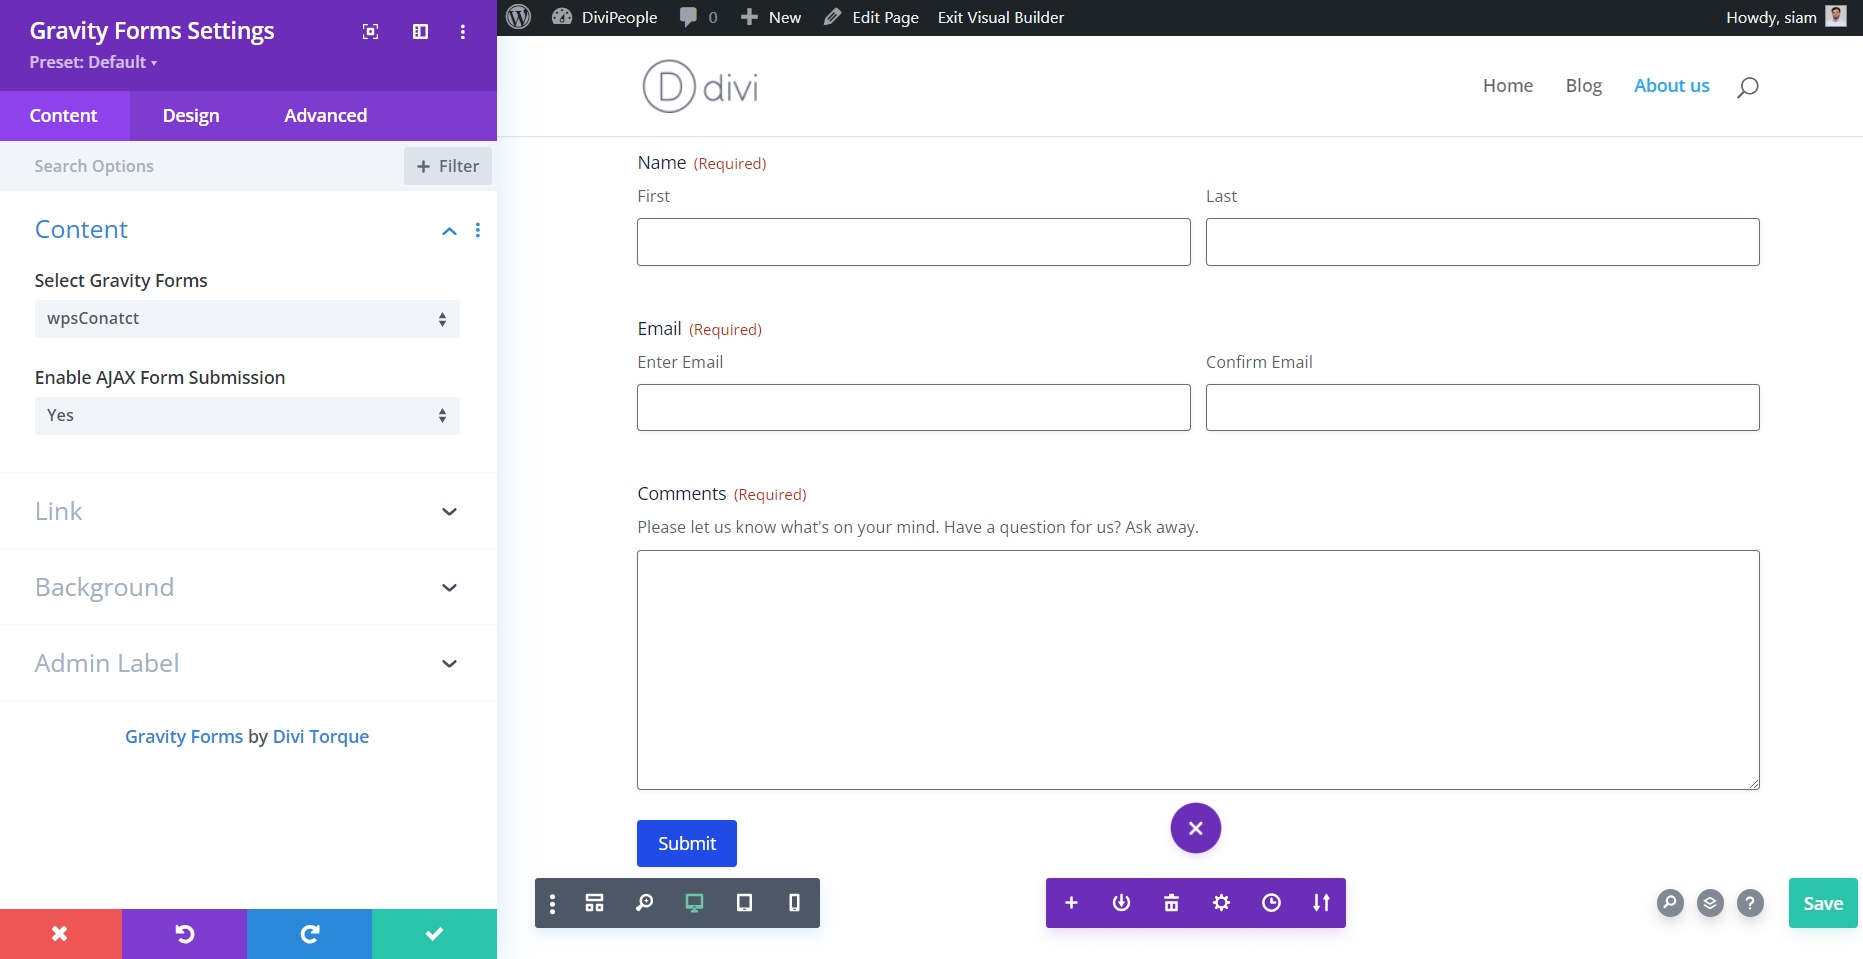Select the desktop preview icon
The image size is (1863, 959).
[x=694, y=902]
